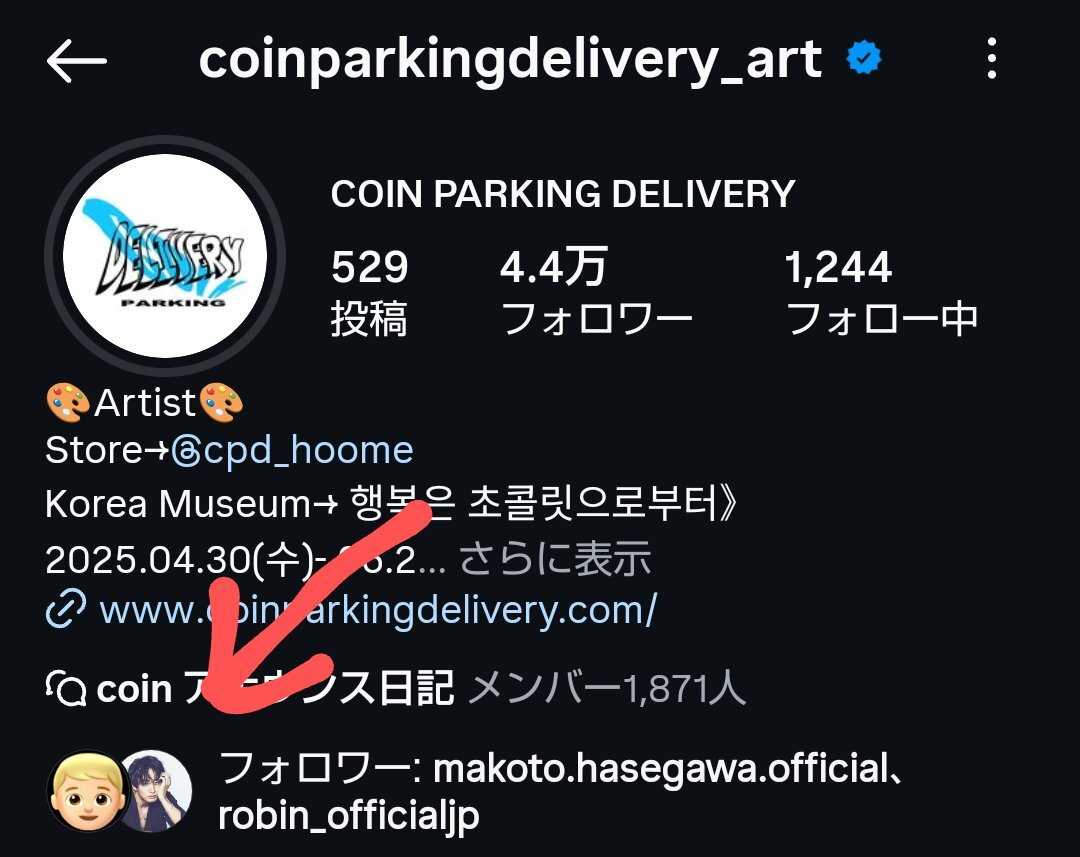Open robin_officialjp follower profile

point(349,816)
